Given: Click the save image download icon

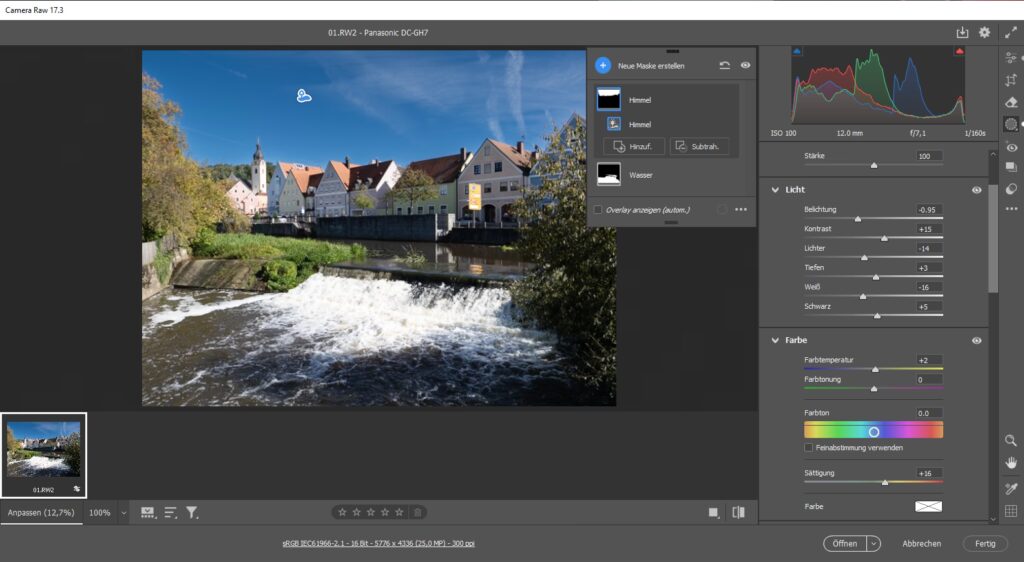Looking at the screenshot, I should 962,32.
